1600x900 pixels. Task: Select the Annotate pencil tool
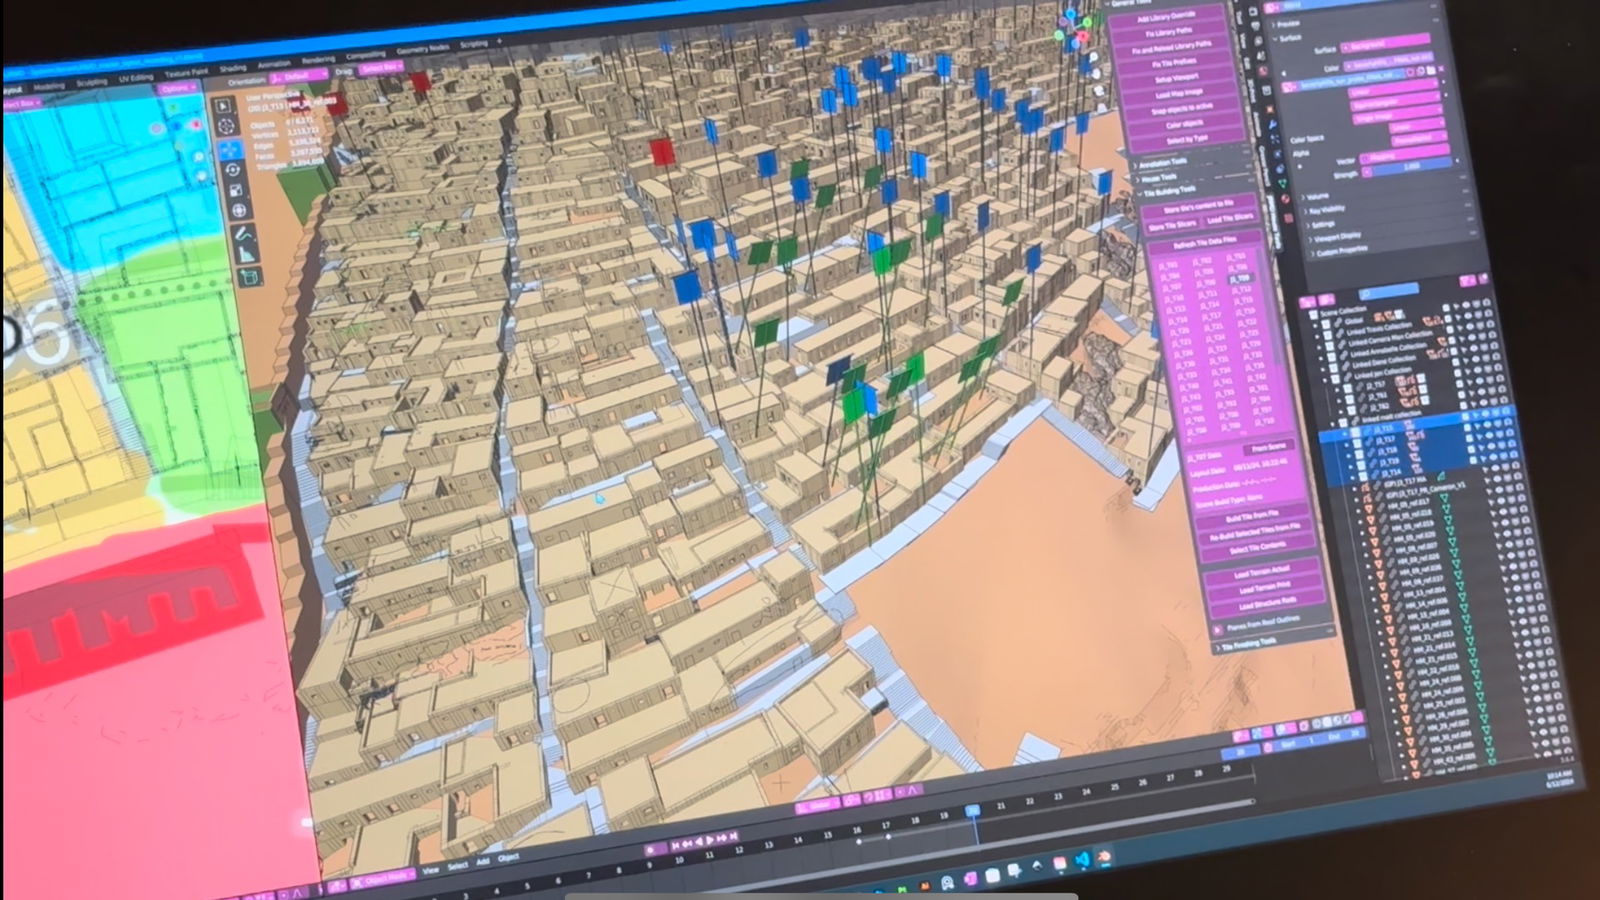pos(244,235)
